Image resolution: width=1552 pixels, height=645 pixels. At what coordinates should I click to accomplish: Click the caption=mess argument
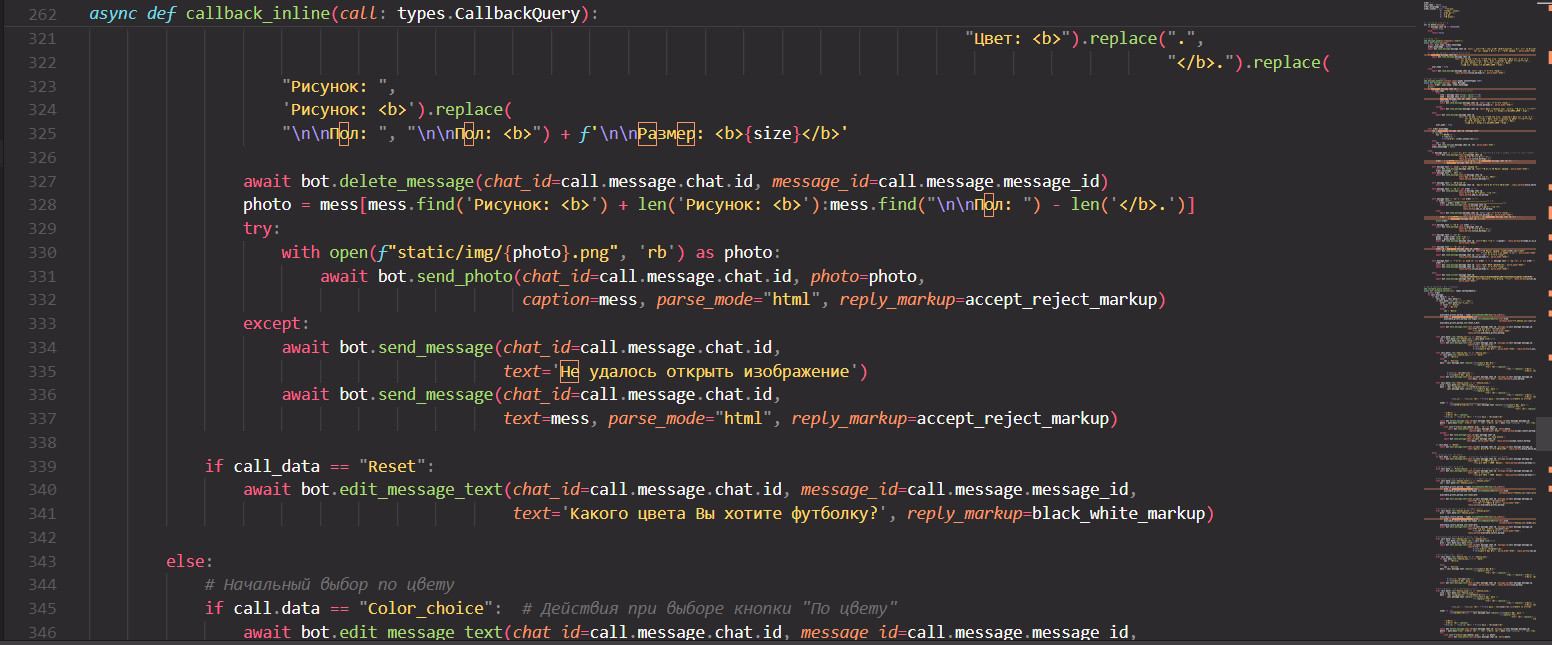[580, 300]
